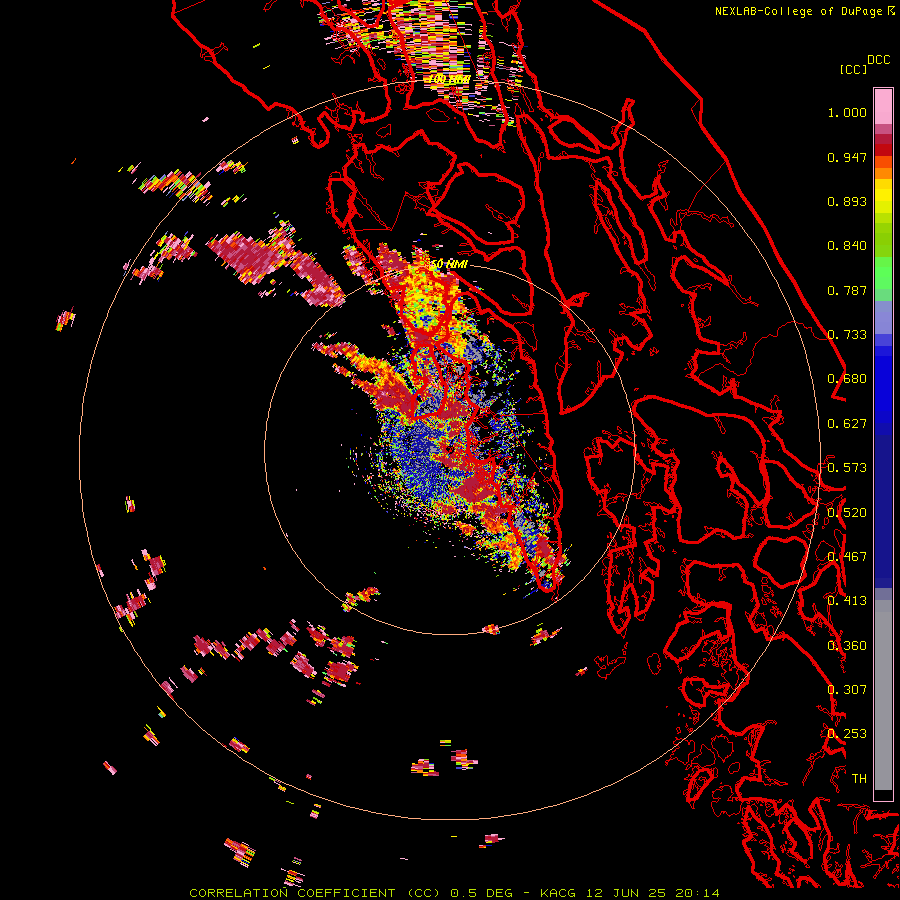Screen dimensions: 900x900
Task: Click the 0.573 scale value
Action: (847, 468)
